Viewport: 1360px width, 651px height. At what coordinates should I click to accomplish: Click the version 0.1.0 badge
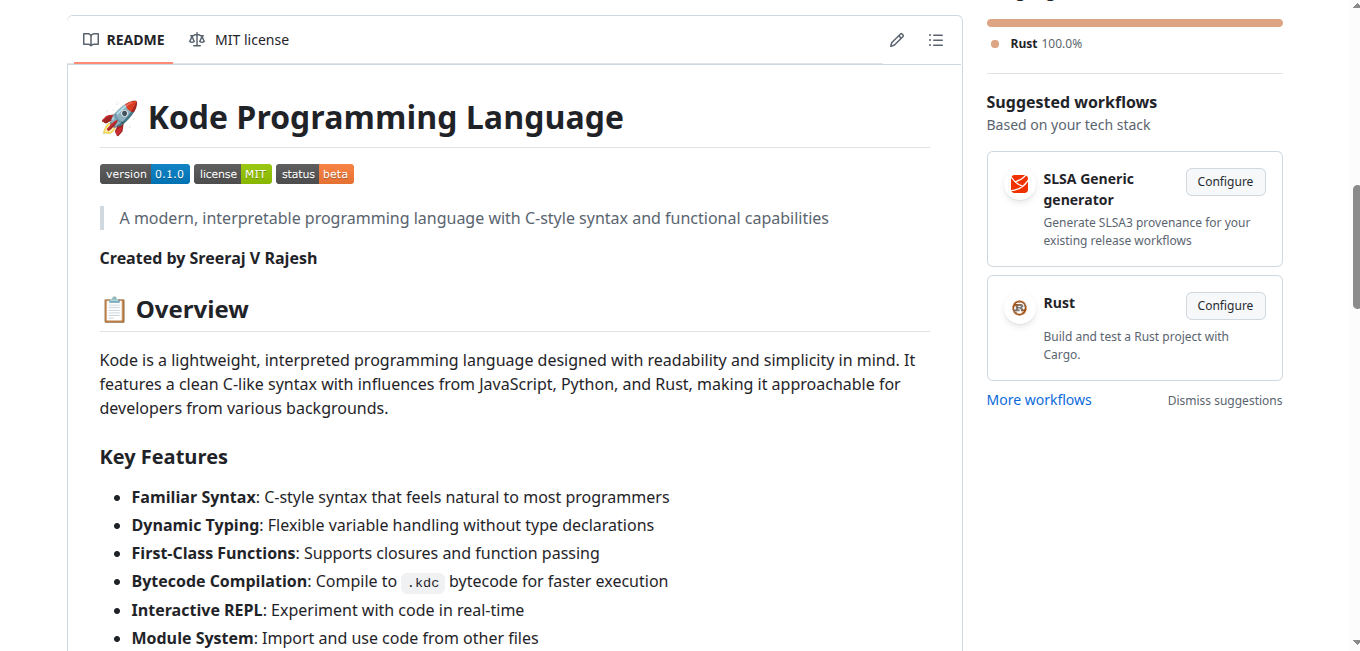coord(145,174)
